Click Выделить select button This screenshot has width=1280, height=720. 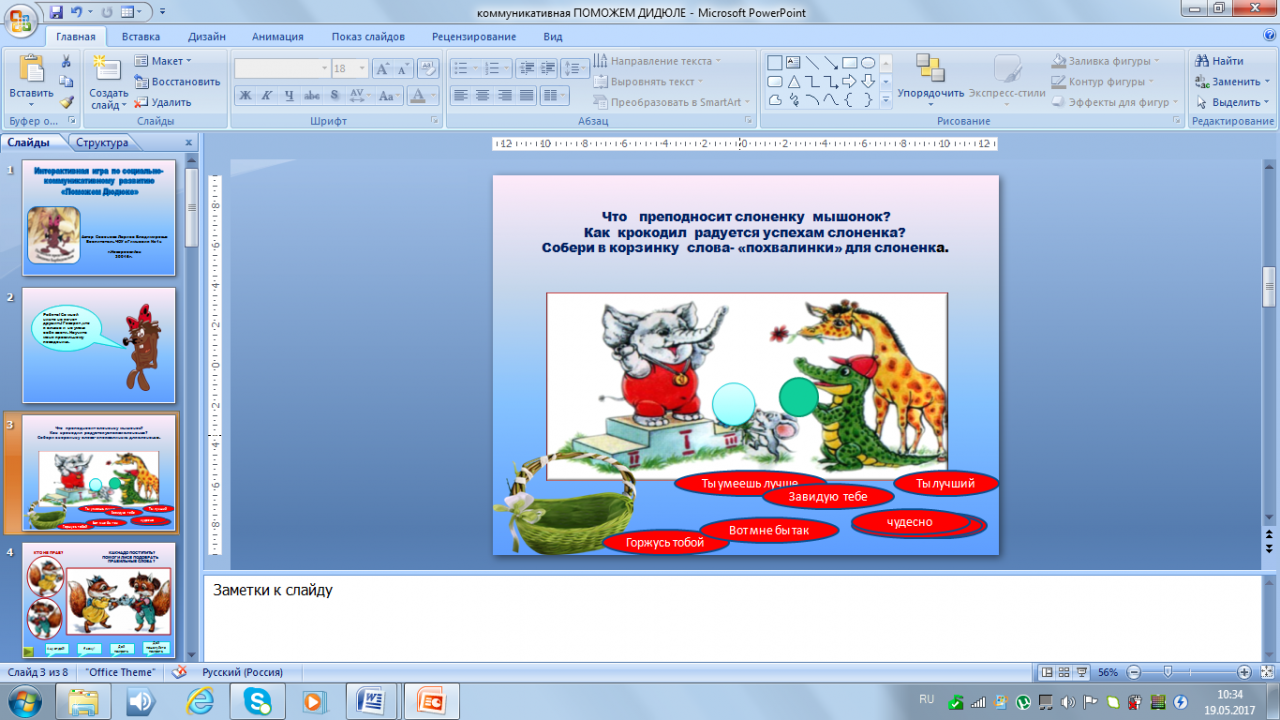click(x=1232, y=102)
